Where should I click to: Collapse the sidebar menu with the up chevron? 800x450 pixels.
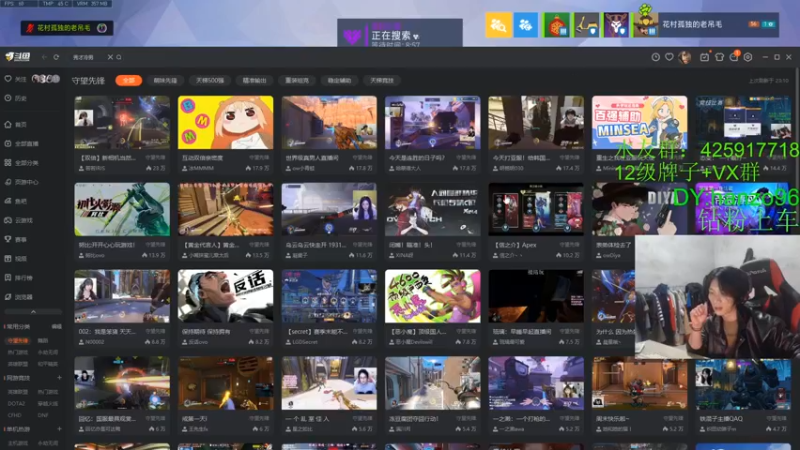[x=33, y=311]
